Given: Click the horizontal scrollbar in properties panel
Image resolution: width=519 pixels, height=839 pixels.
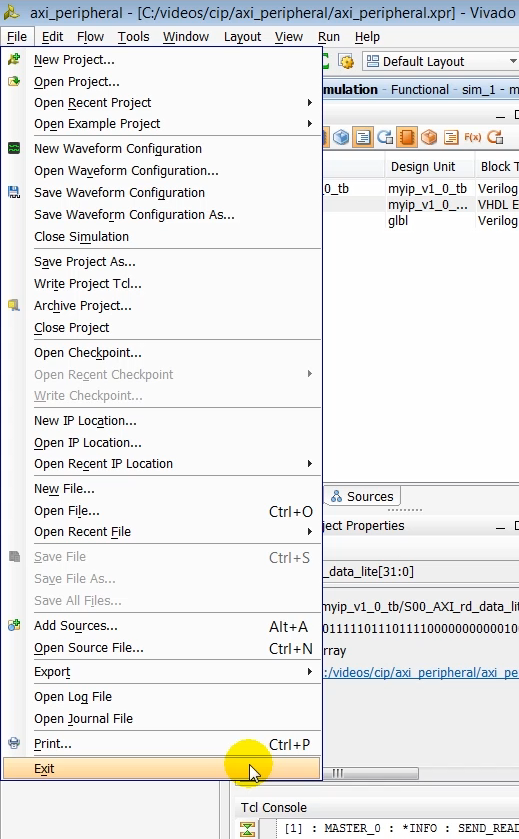Looking at the screenshot, I should pos(372,773).
